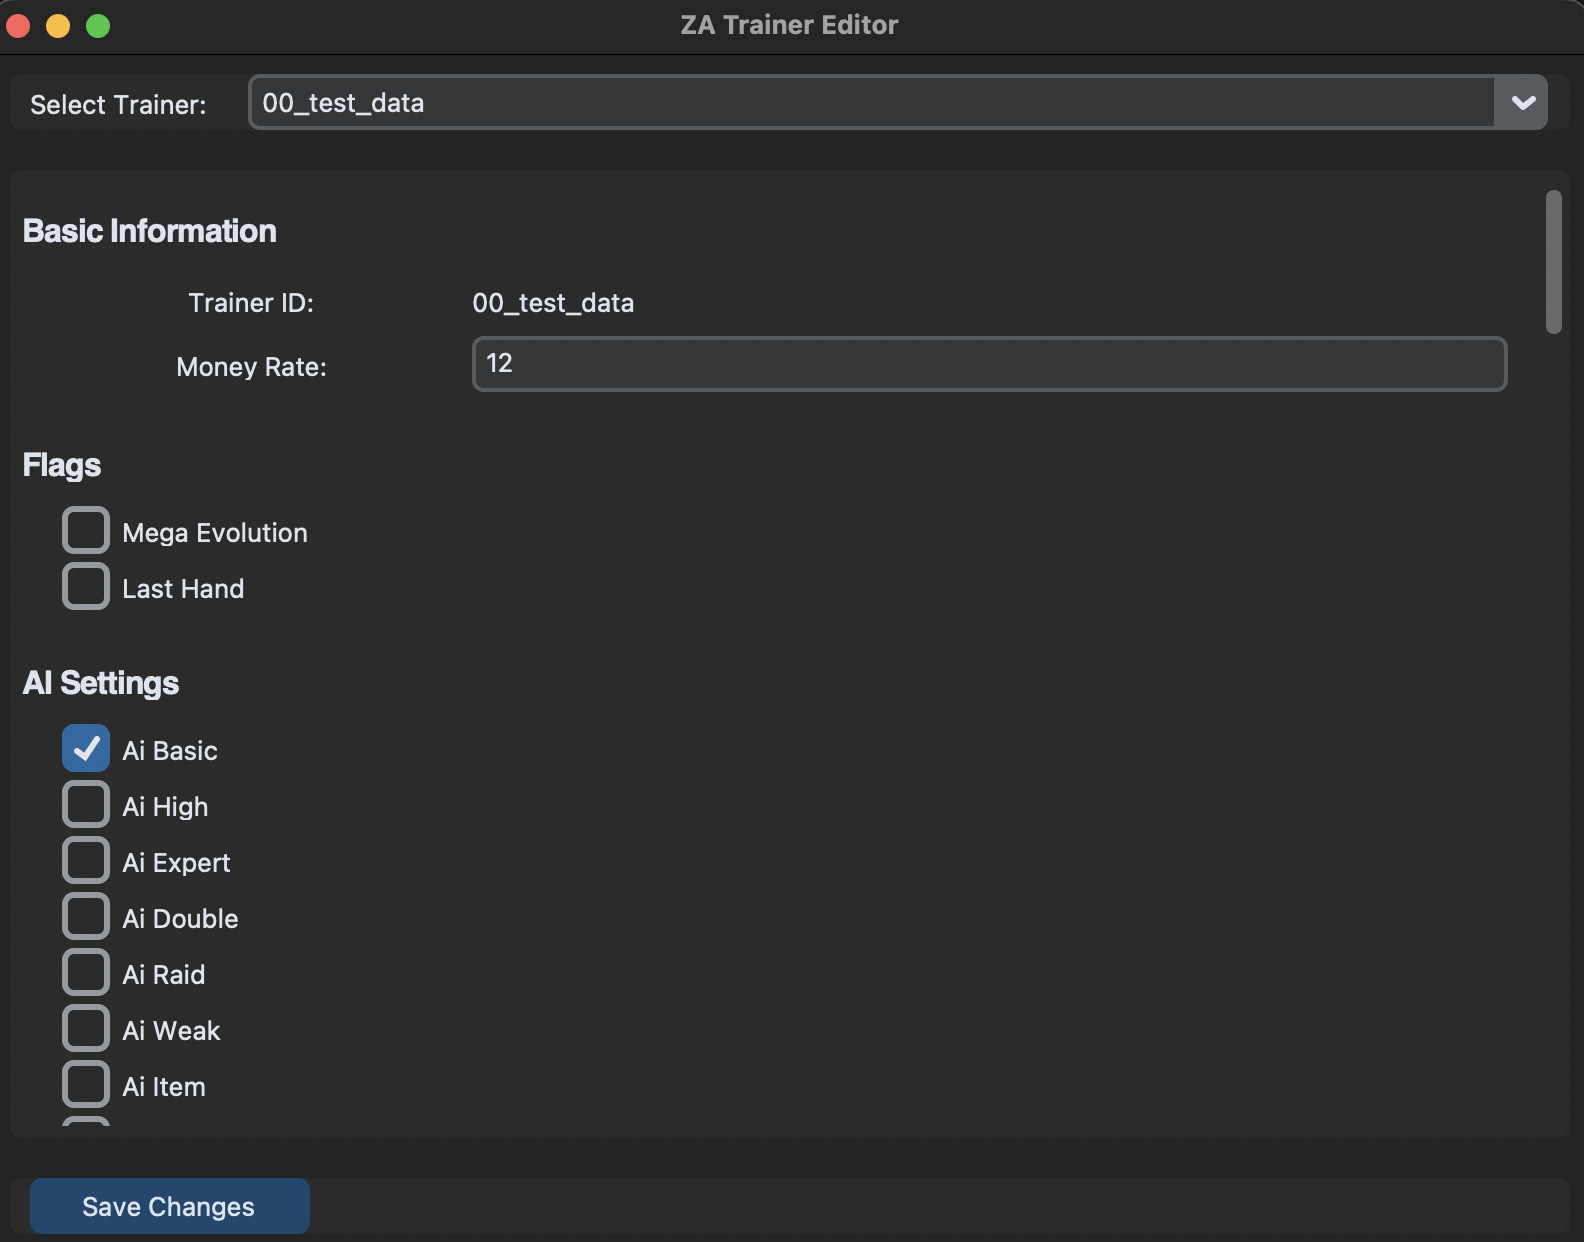Enable Ai Weak setting
Viewport: 1584px width, 1242px height.
click(x=86, y=1029)
